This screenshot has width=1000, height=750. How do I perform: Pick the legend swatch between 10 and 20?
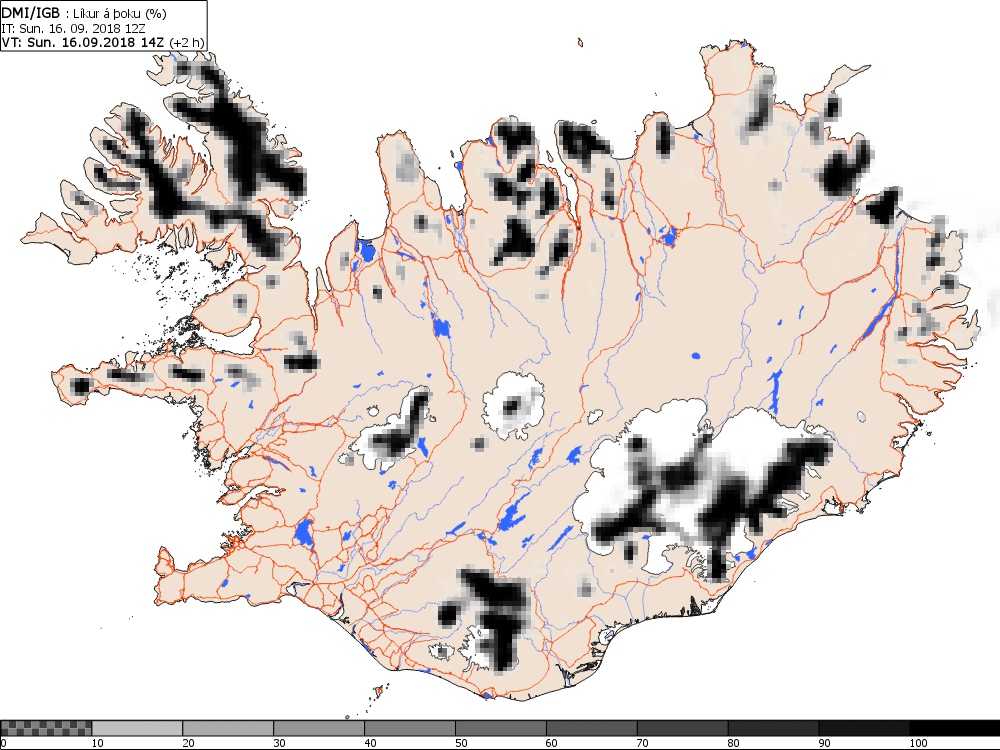pos(137,728)
